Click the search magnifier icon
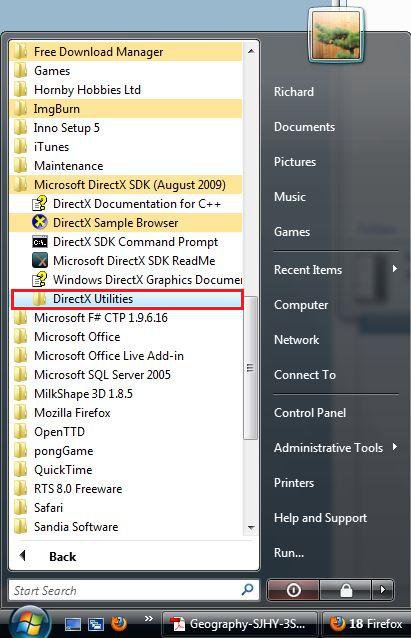 247,590
